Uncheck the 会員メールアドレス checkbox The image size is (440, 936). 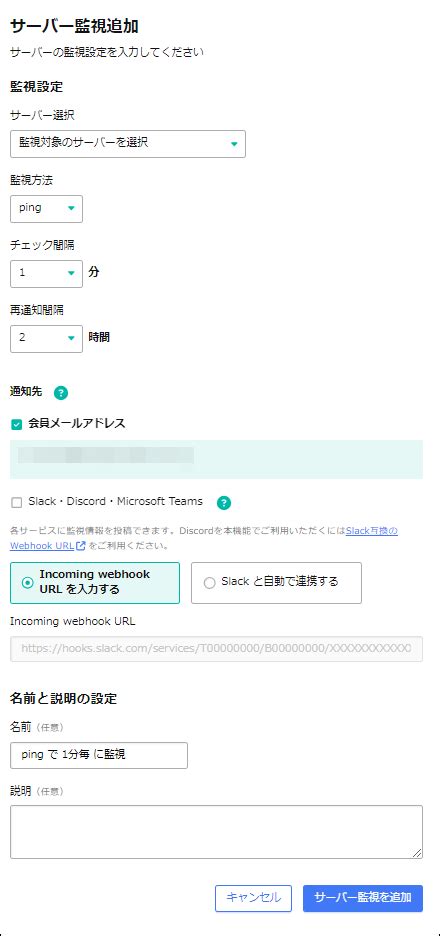(17, 424)
